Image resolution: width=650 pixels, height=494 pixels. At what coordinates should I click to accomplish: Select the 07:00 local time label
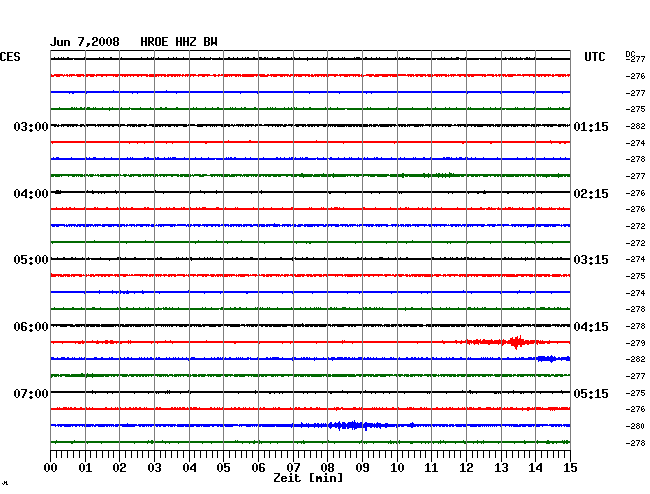coord(31,393)
